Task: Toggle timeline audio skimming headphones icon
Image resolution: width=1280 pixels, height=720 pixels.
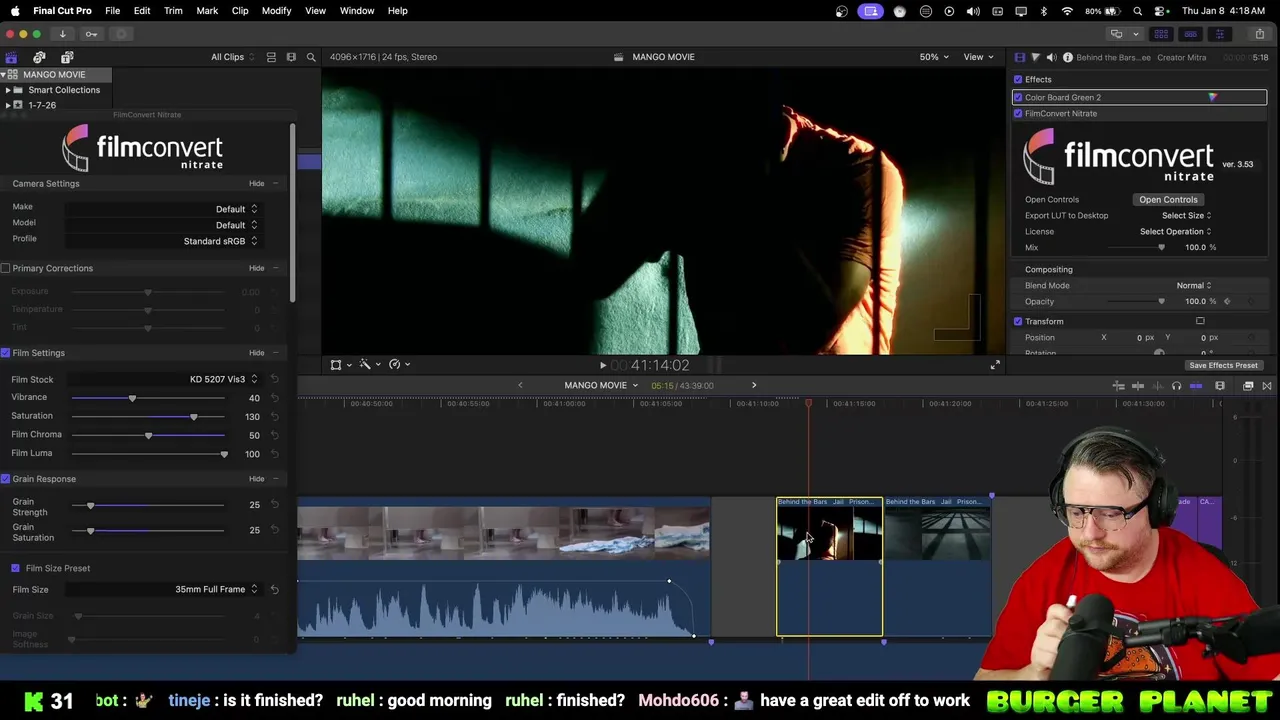Action: tap(1177, 386)
